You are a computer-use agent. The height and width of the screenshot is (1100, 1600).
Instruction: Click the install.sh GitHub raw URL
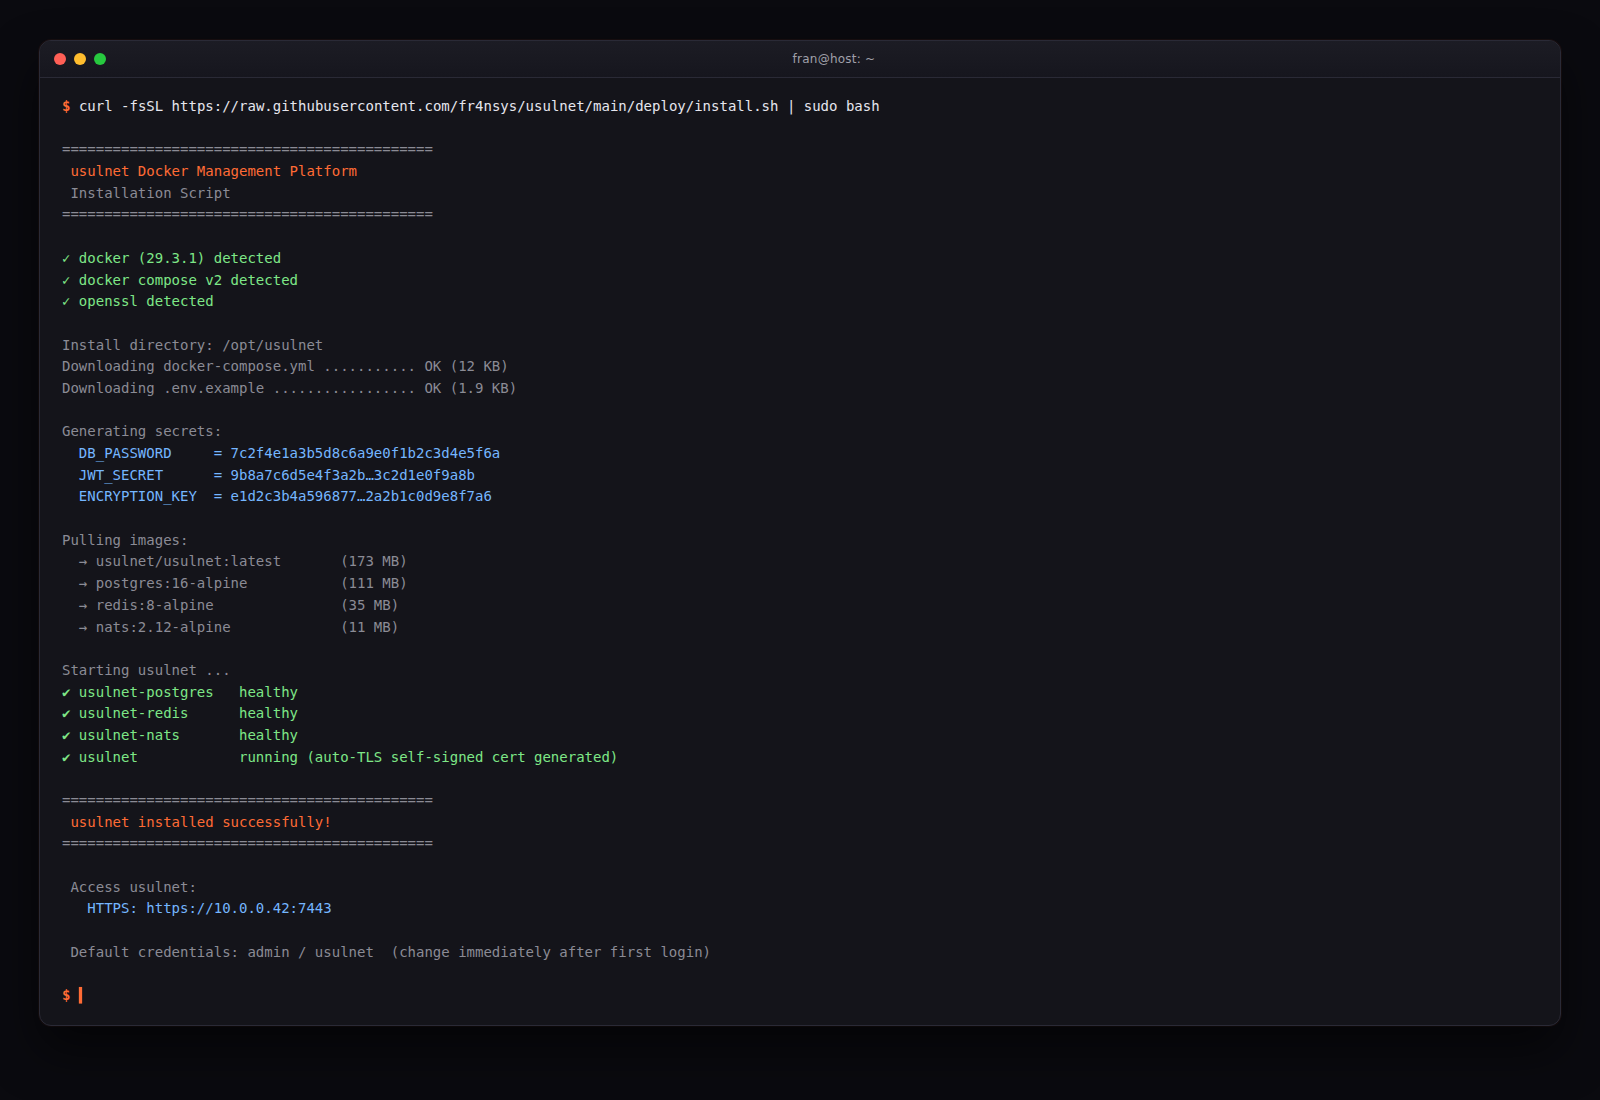(475, 106)
